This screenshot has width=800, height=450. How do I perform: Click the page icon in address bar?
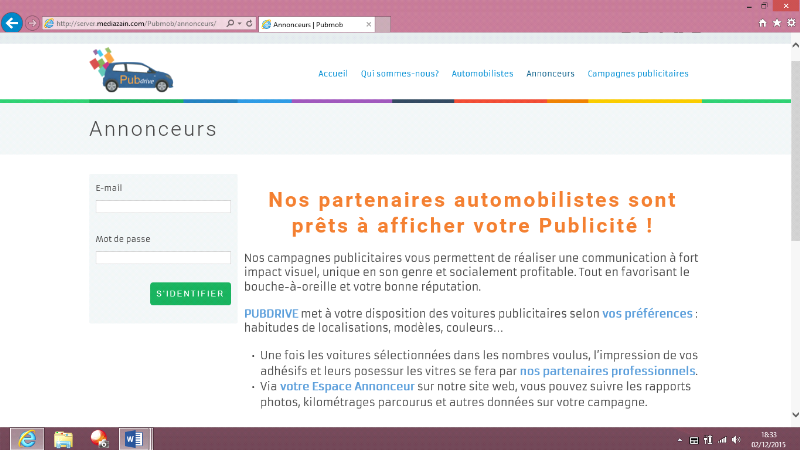click(49, 23)
